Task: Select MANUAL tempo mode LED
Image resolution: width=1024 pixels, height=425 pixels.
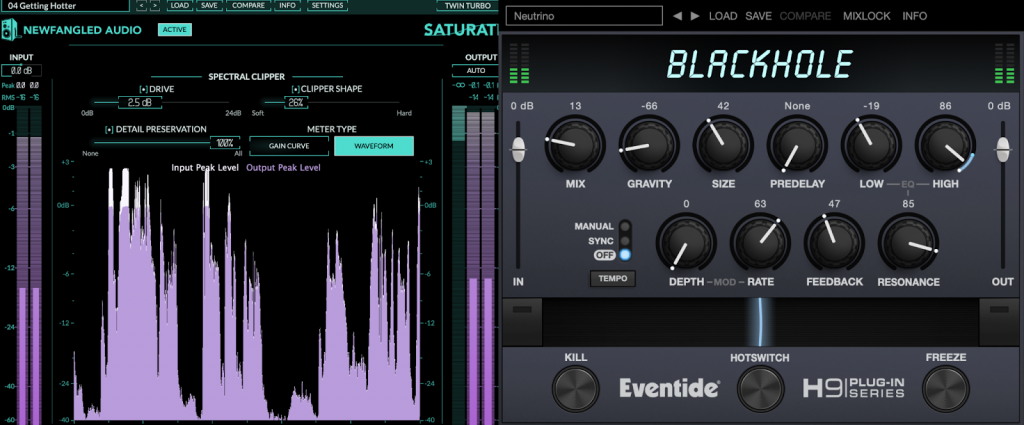Action: pyautogui.click(x=625, y=227)
